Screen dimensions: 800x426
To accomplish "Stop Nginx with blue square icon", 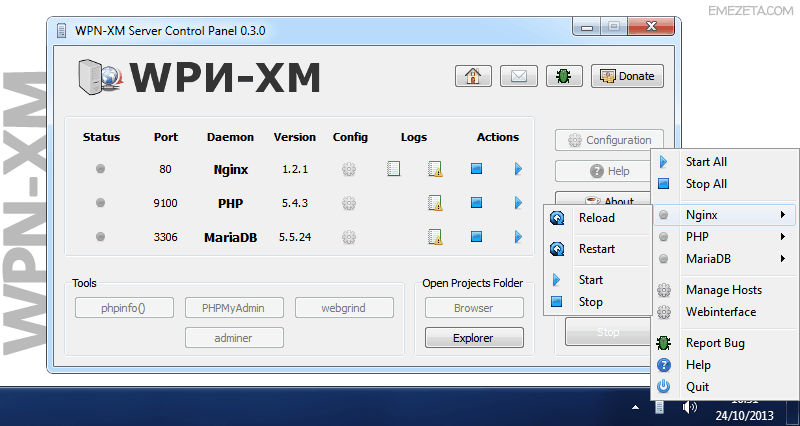I will tap(476, 168).
